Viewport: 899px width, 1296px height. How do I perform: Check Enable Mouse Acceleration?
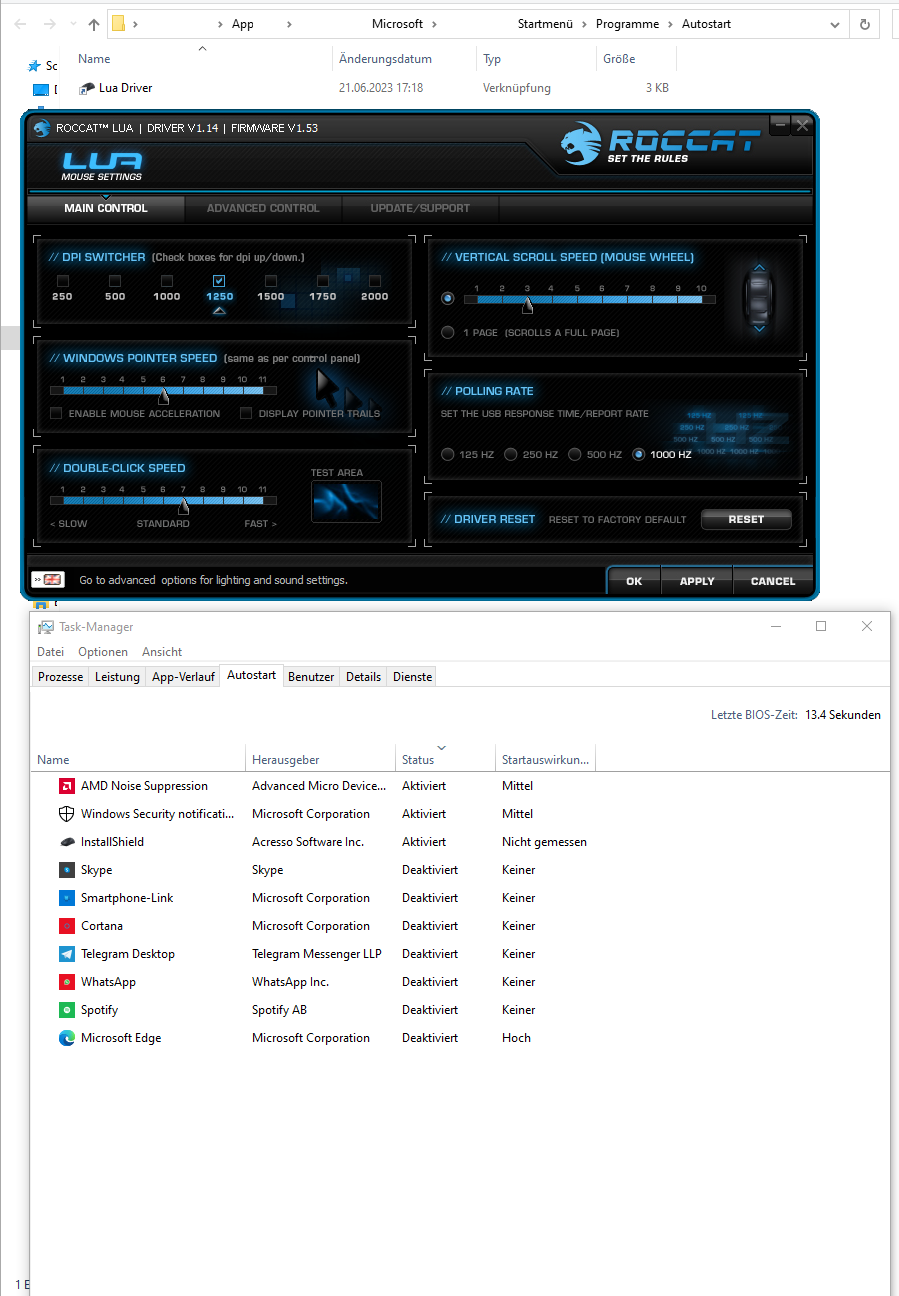(56, 413)
